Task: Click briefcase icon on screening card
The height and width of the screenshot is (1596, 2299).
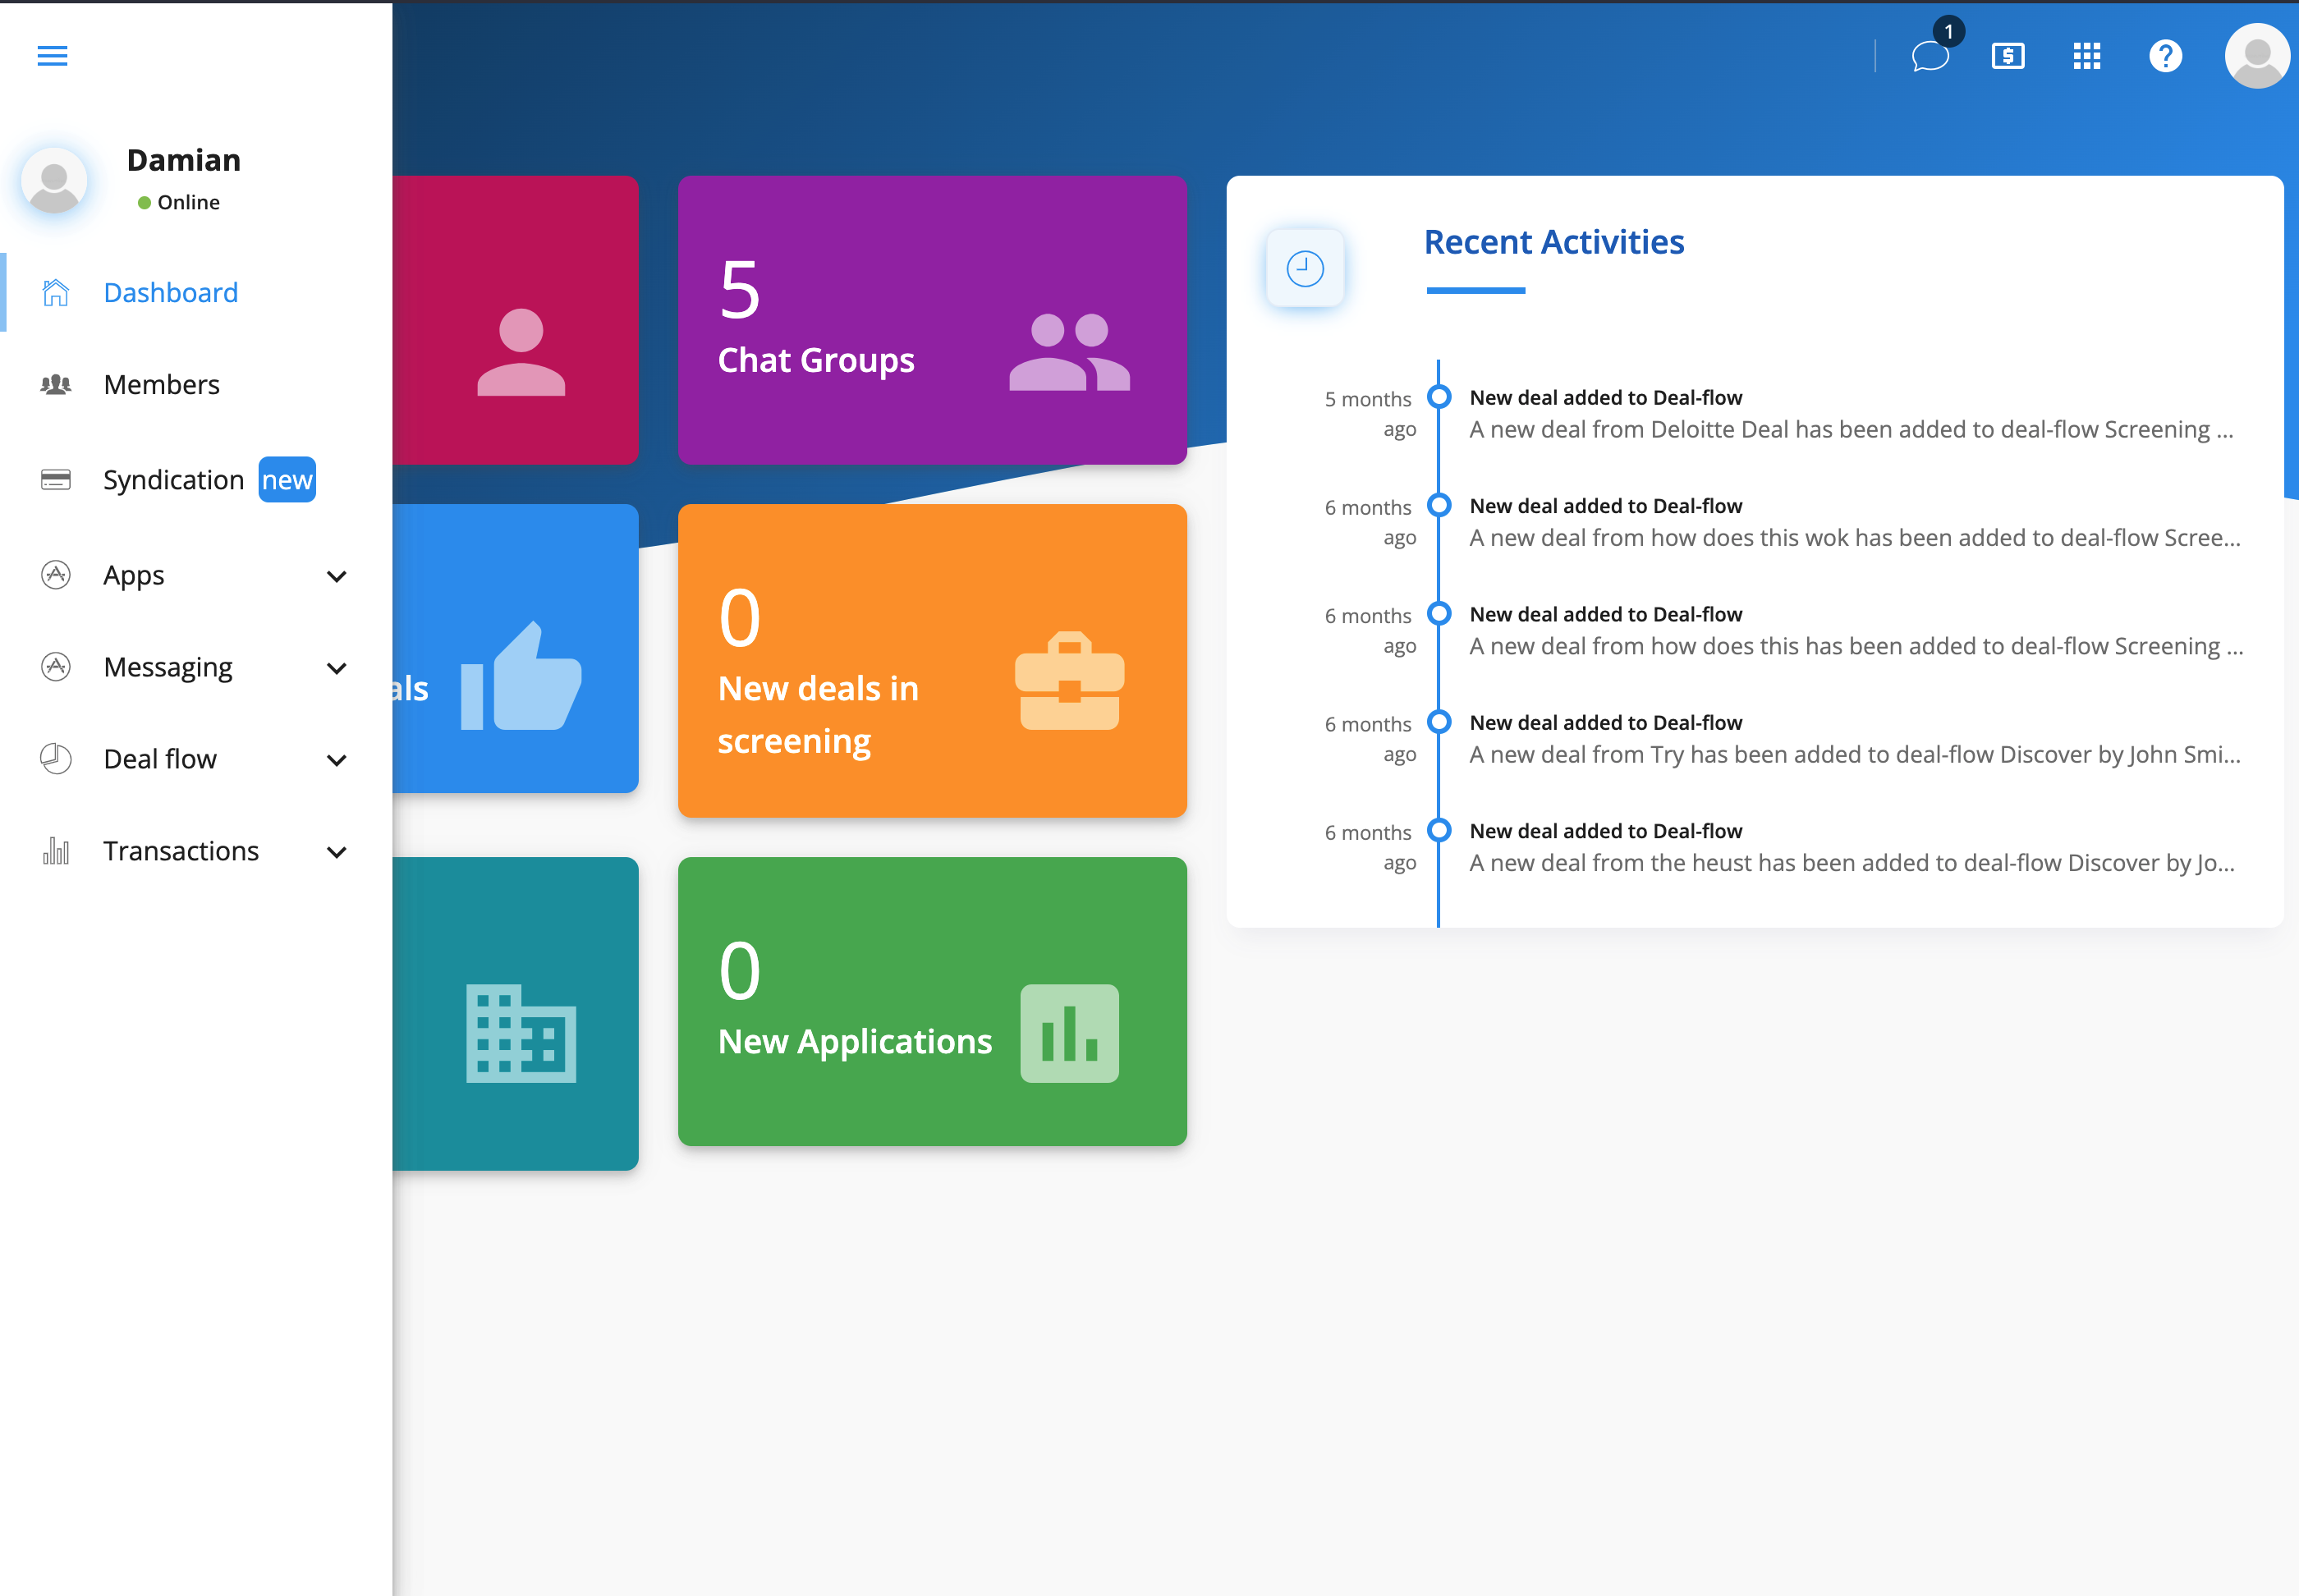Action: (x=1070, y=681)
